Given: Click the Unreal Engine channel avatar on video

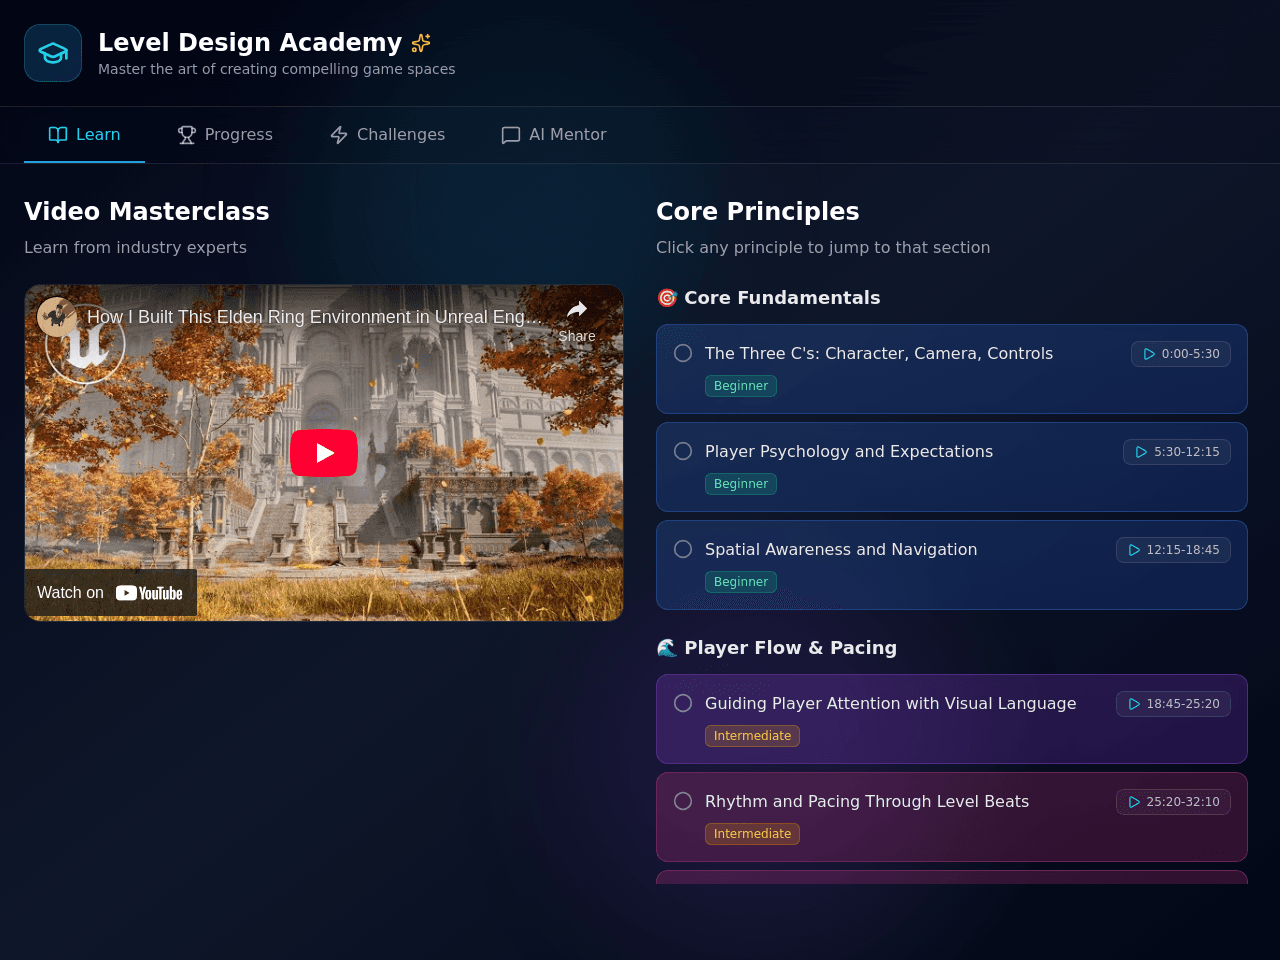Looking at the screenshot, I should (x=57, y=317).
